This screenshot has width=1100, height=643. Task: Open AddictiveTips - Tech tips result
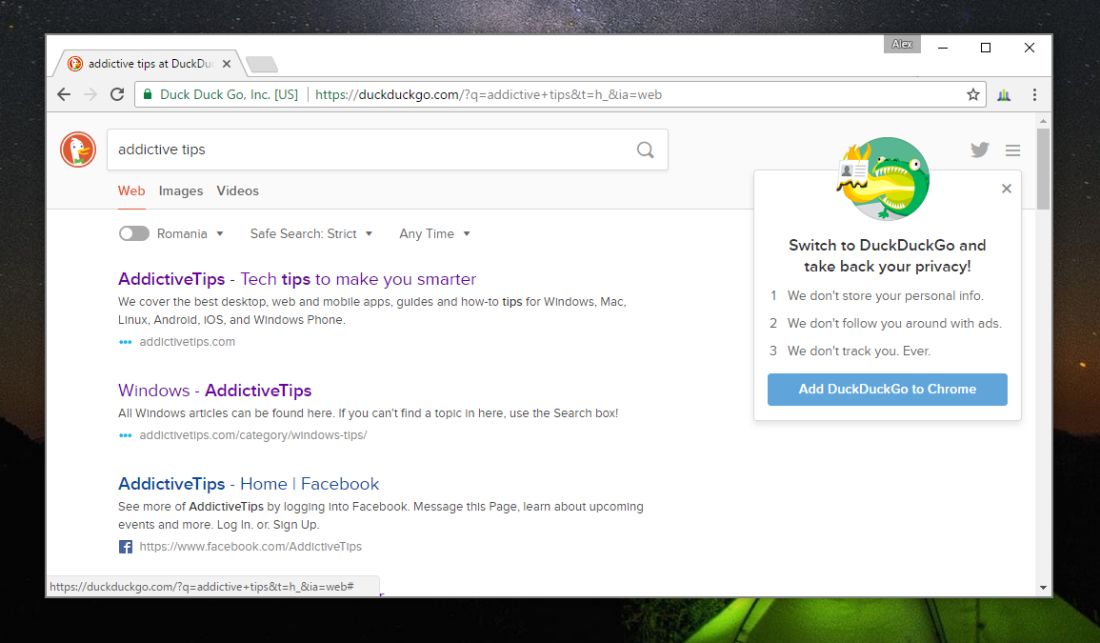click(297, 279)
